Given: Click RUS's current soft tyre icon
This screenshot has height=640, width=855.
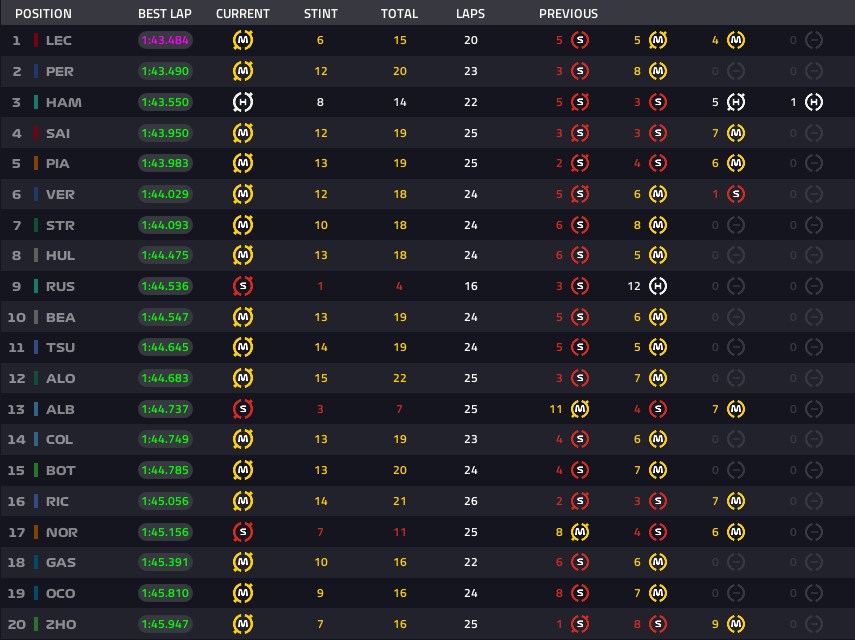Looking at the screenshot, I should pos(243,286).
